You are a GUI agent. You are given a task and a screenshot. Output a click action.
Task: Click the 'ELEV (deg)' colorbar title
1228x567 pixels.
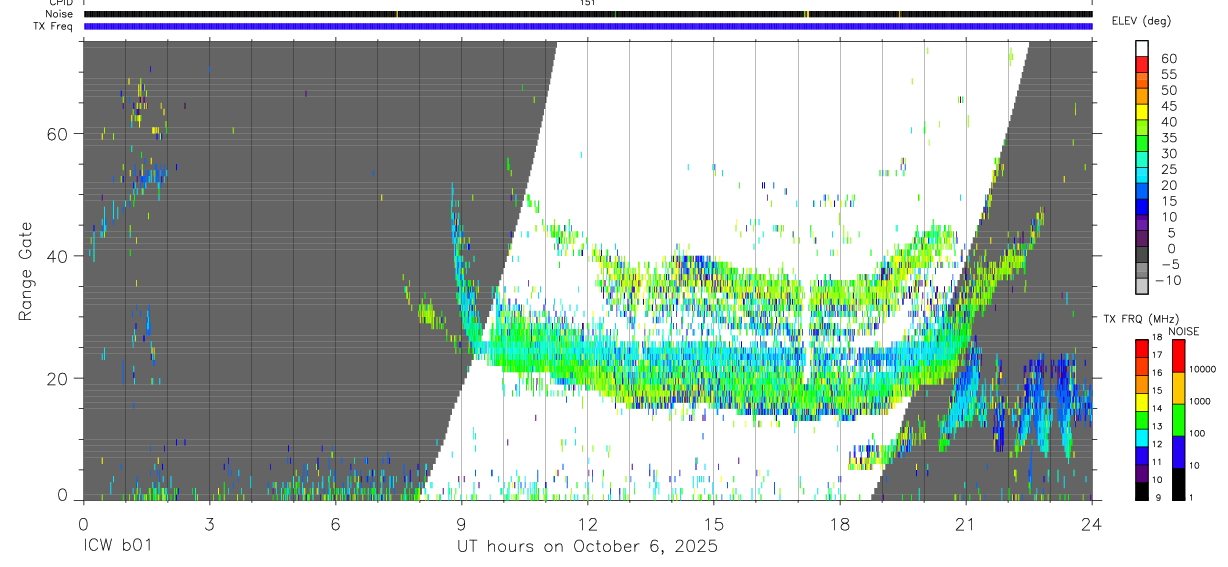click(1143, 21)
